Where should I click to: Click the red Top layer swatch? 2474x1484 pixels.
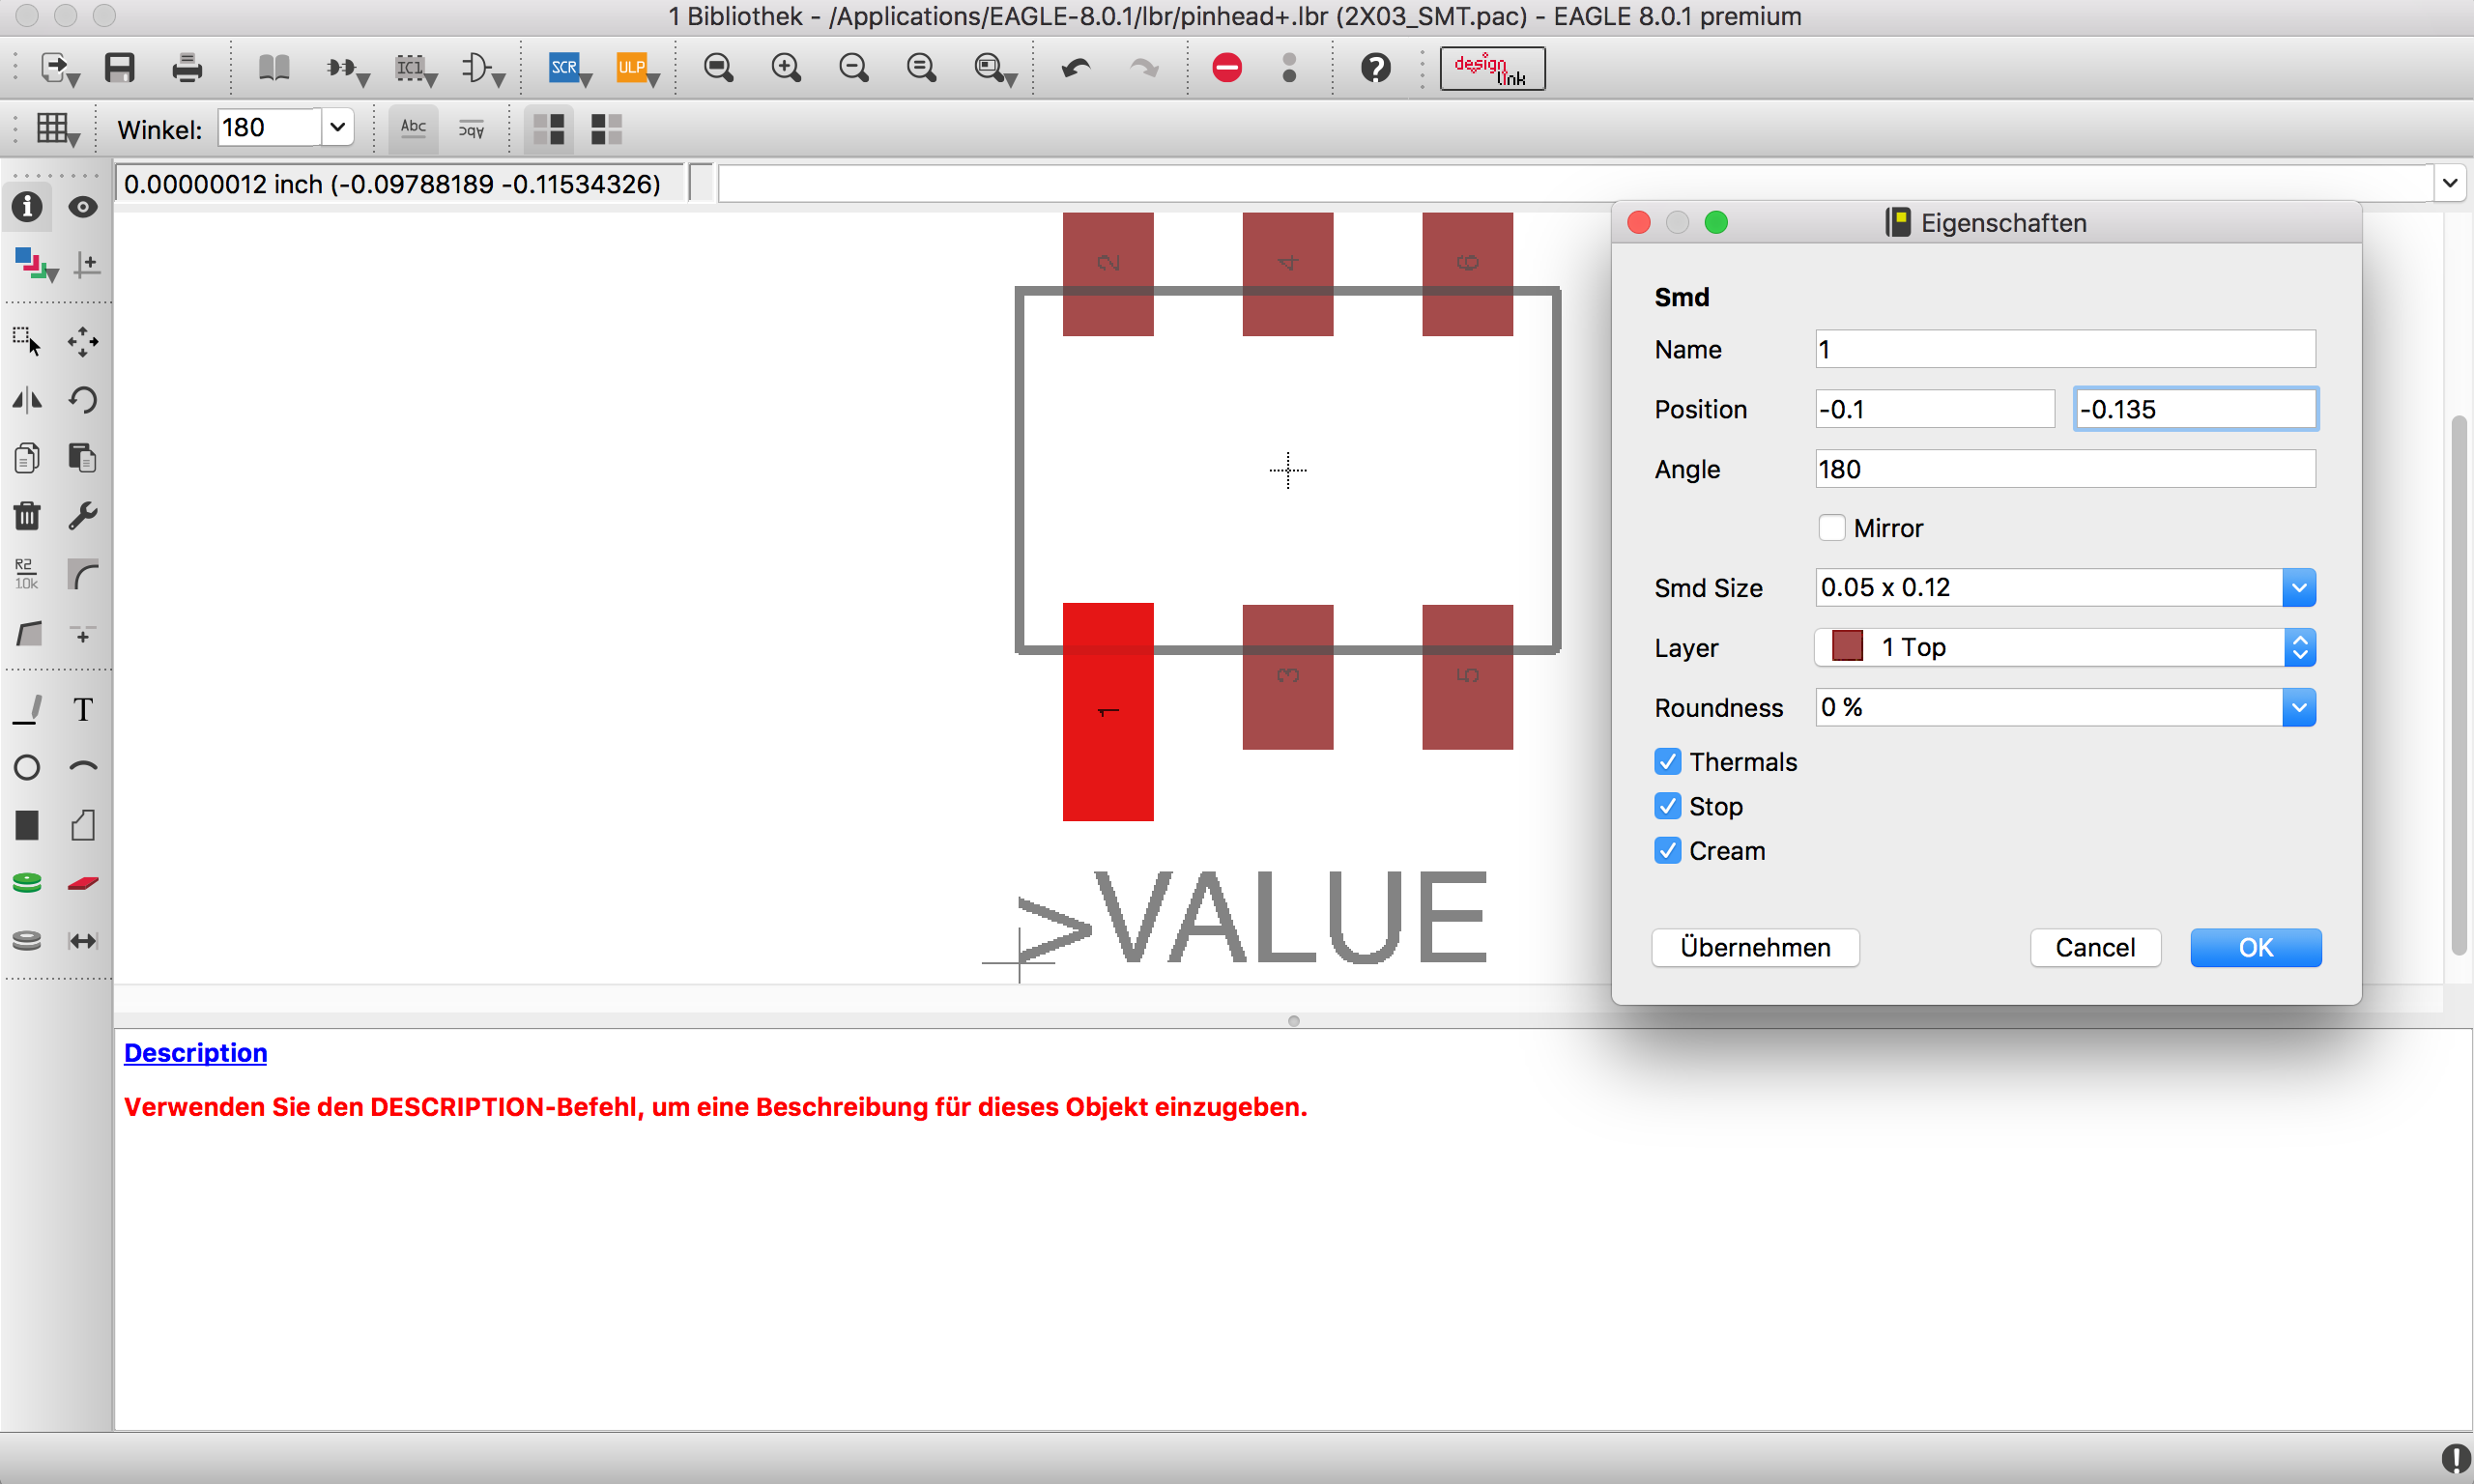click(1846, 647)
